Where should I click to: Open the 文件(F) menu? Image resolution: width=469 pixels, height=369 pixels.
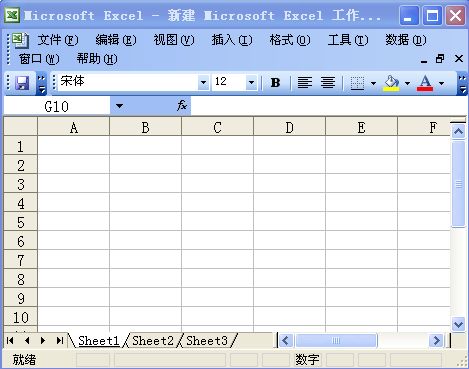click(x=58, y=40)
